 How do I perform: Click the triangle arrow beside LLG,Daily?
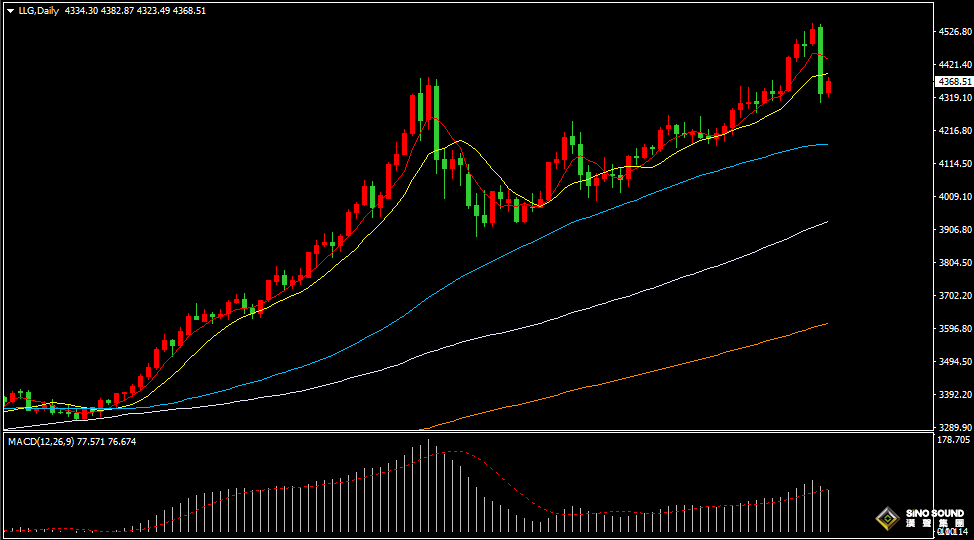coord(10,11)
